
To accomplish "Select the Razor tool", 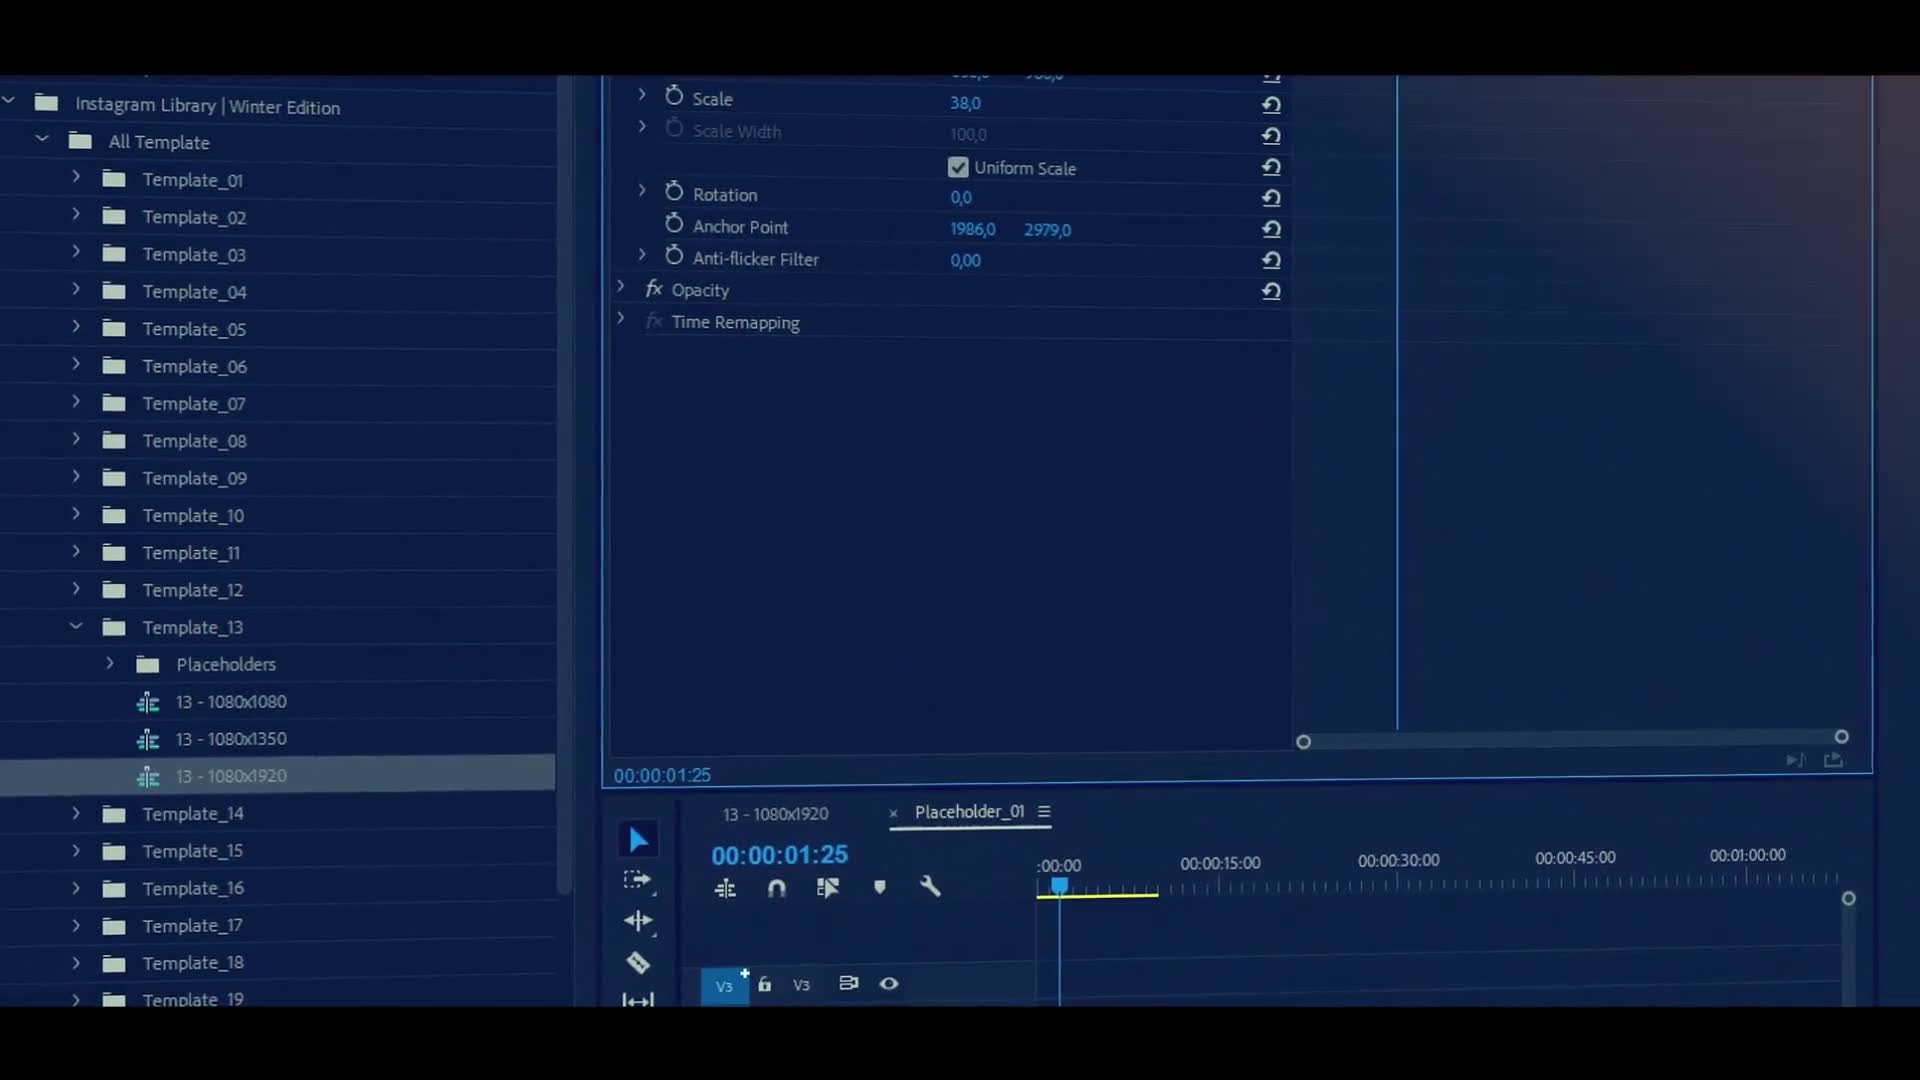I will click(x=638, y=962).
